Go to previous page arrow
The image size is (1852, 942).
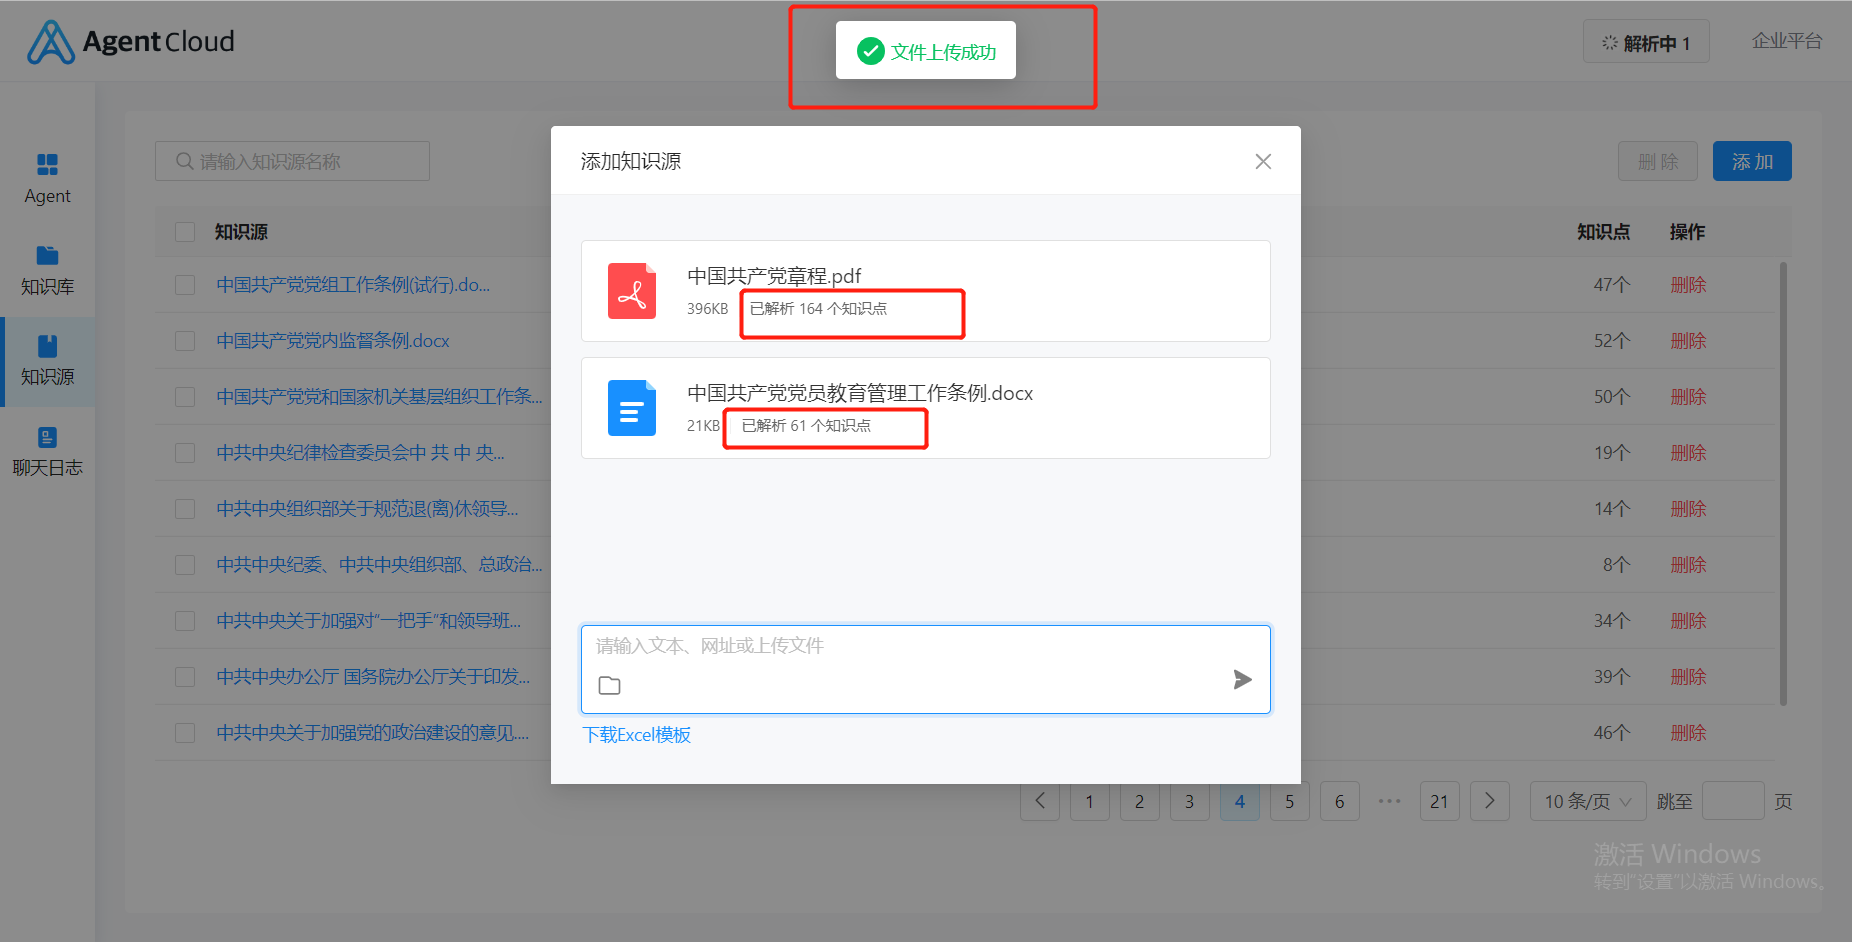click(x=1040, y=801)
